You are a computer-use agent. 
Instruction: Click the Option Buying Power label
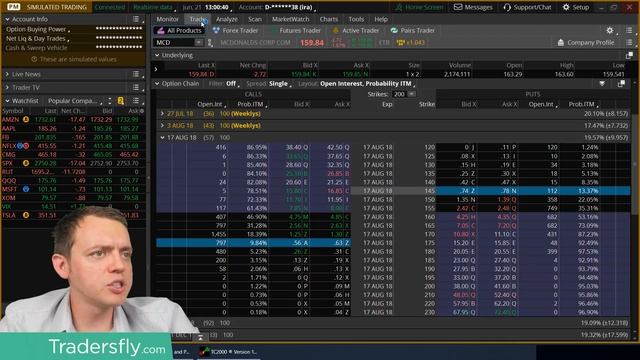tap(36, 29)
